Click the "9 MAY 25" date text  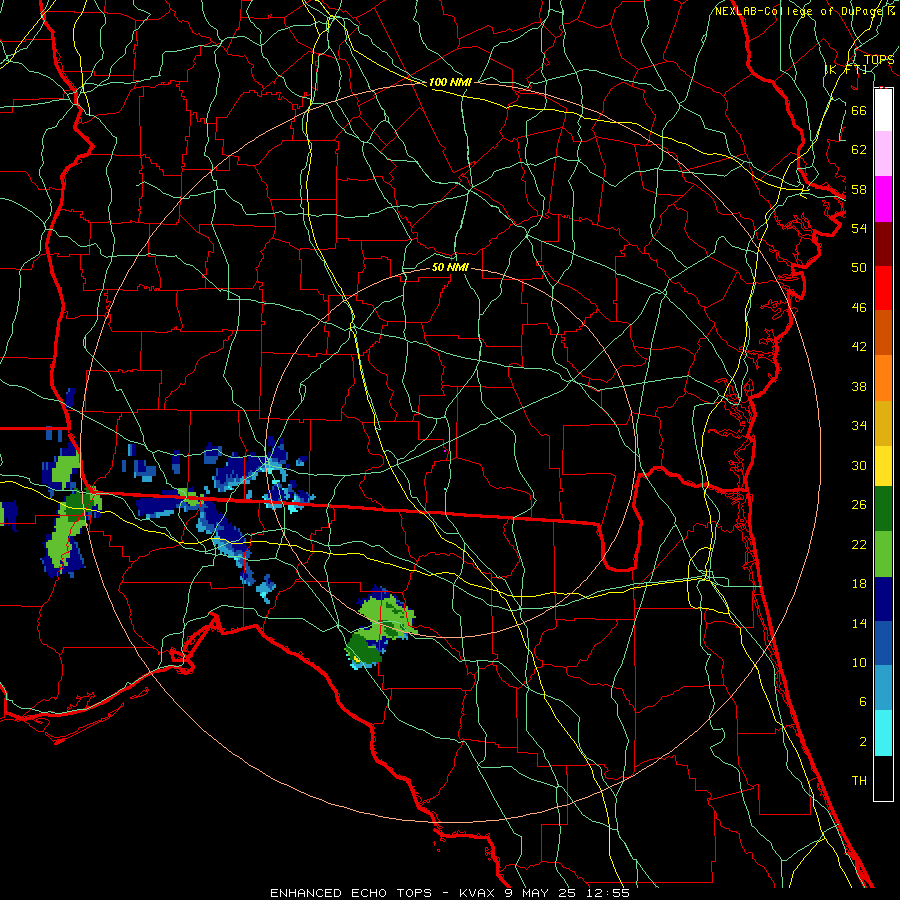[542, 893]
